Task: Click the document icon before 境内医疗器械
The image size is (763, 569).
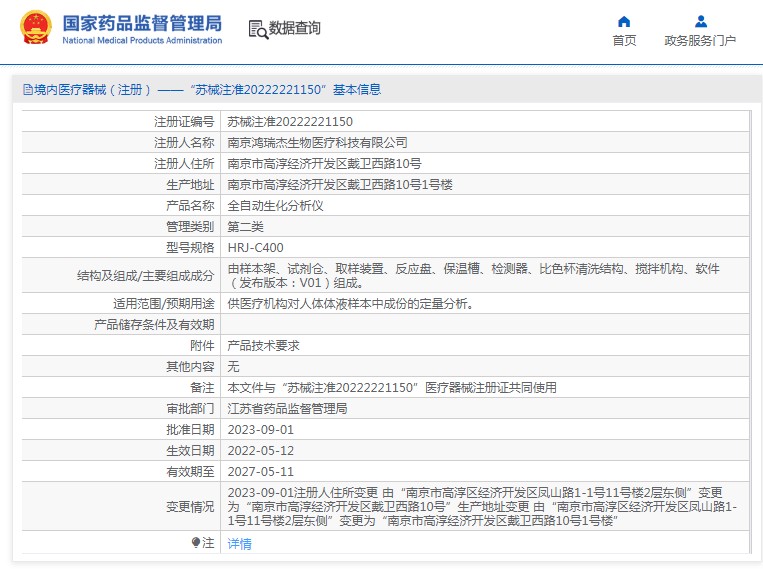Action: [x=27, y=90]
